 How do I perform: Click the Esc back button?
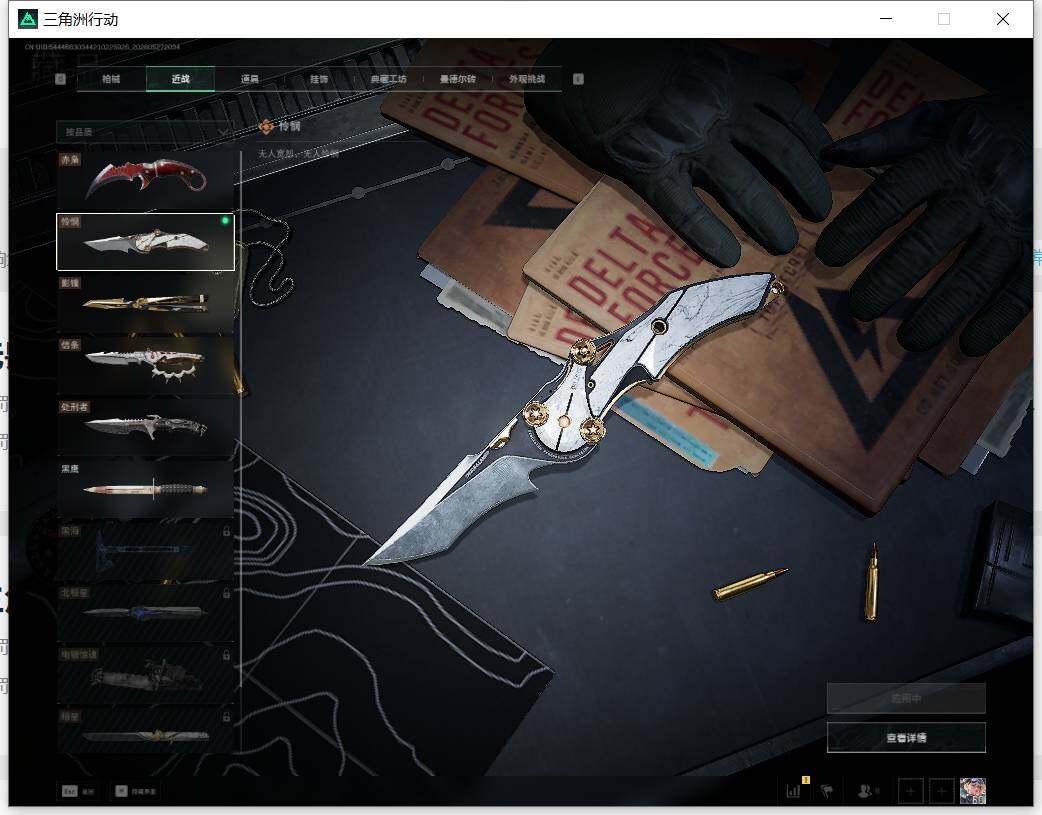pyautogui.click(x=78, y=791)
